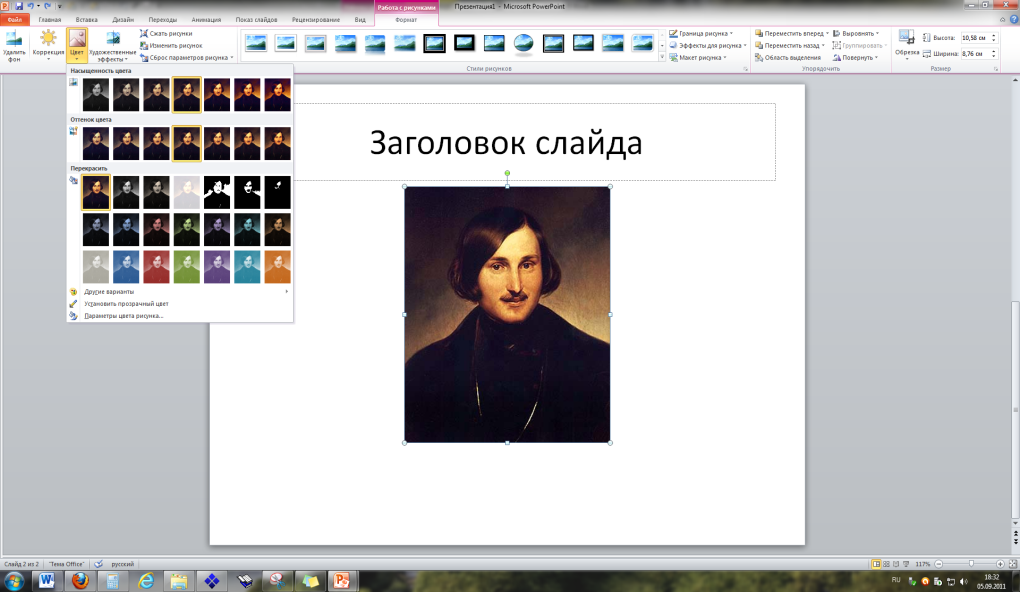Open the Обрезка crop tool
This screenshot has height=592, width=1020.
[x=907, y=44]
